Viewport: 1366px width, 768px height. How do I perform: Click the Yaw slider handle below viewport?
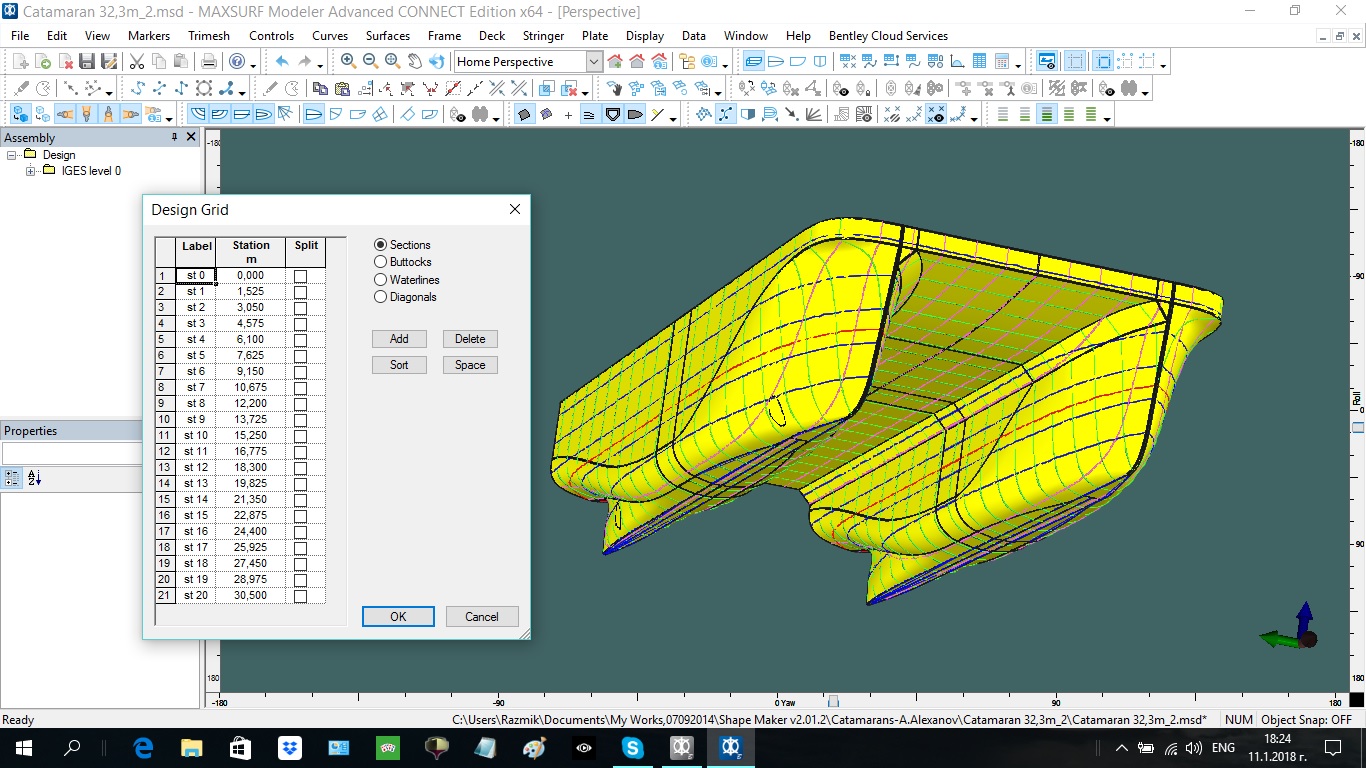[x=833, y=702]
